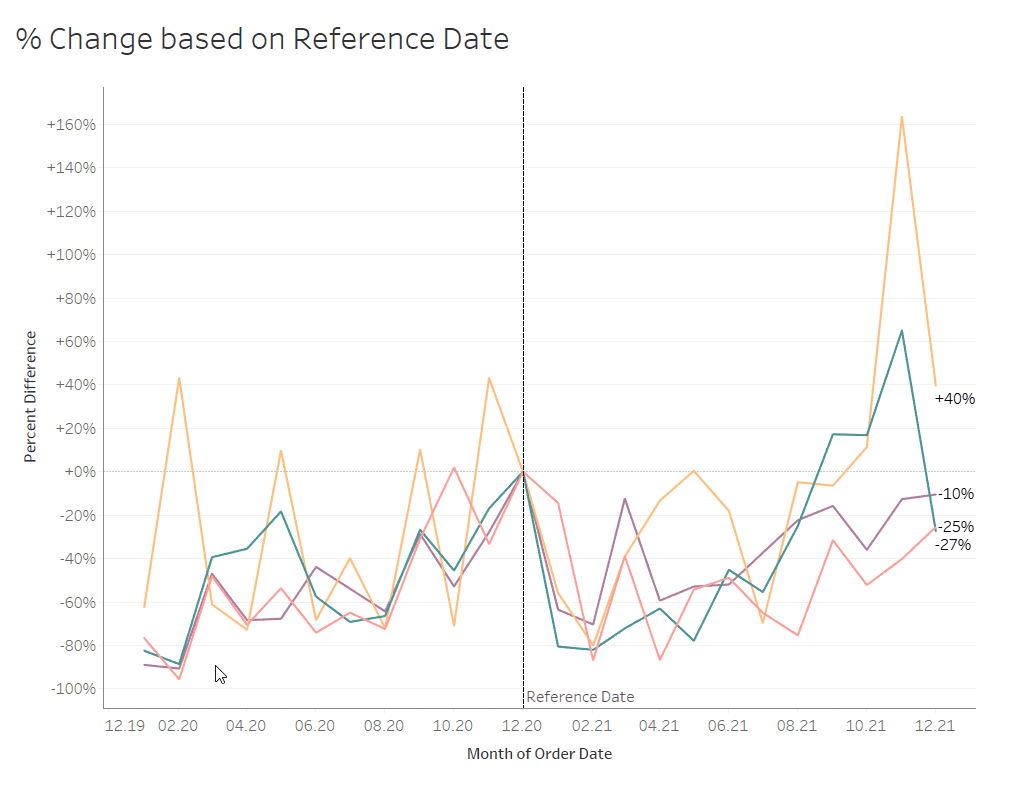Select the 'Month of Order Date' axis title

point(539,754)
